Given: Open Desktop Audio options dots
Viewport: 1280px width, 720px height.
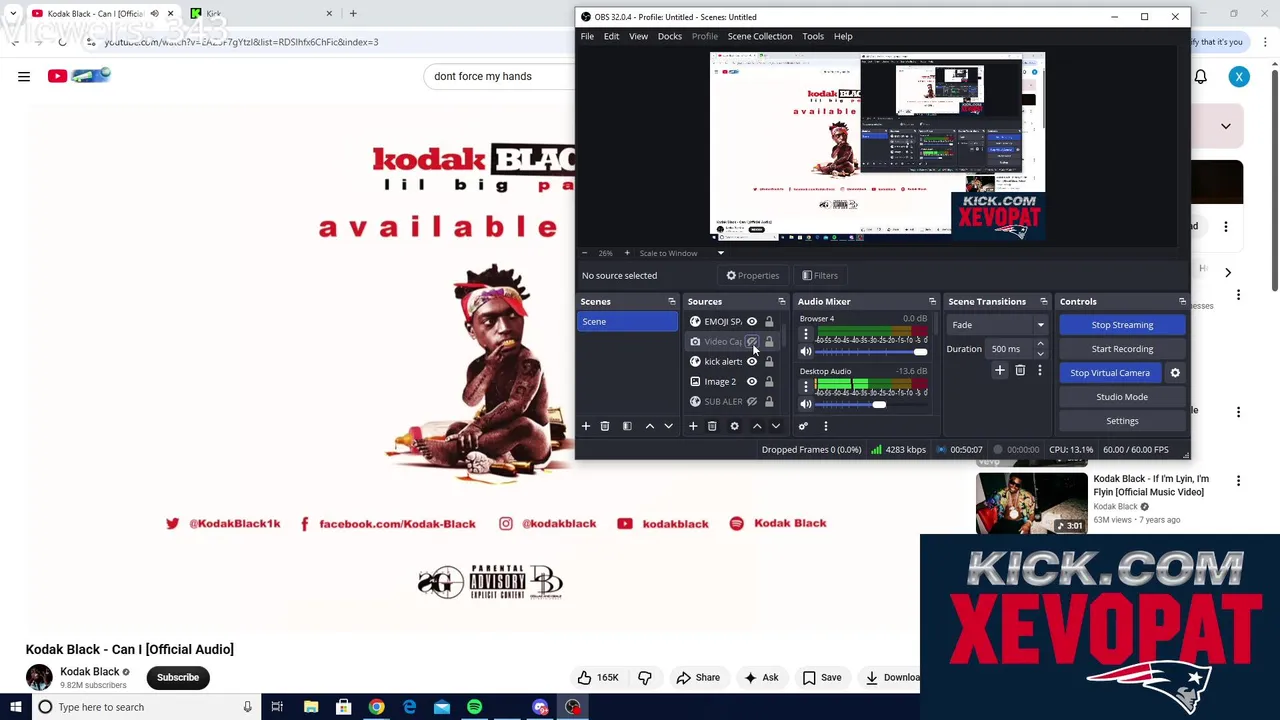Looking at the screenshot, I should [x=806, y=387].
